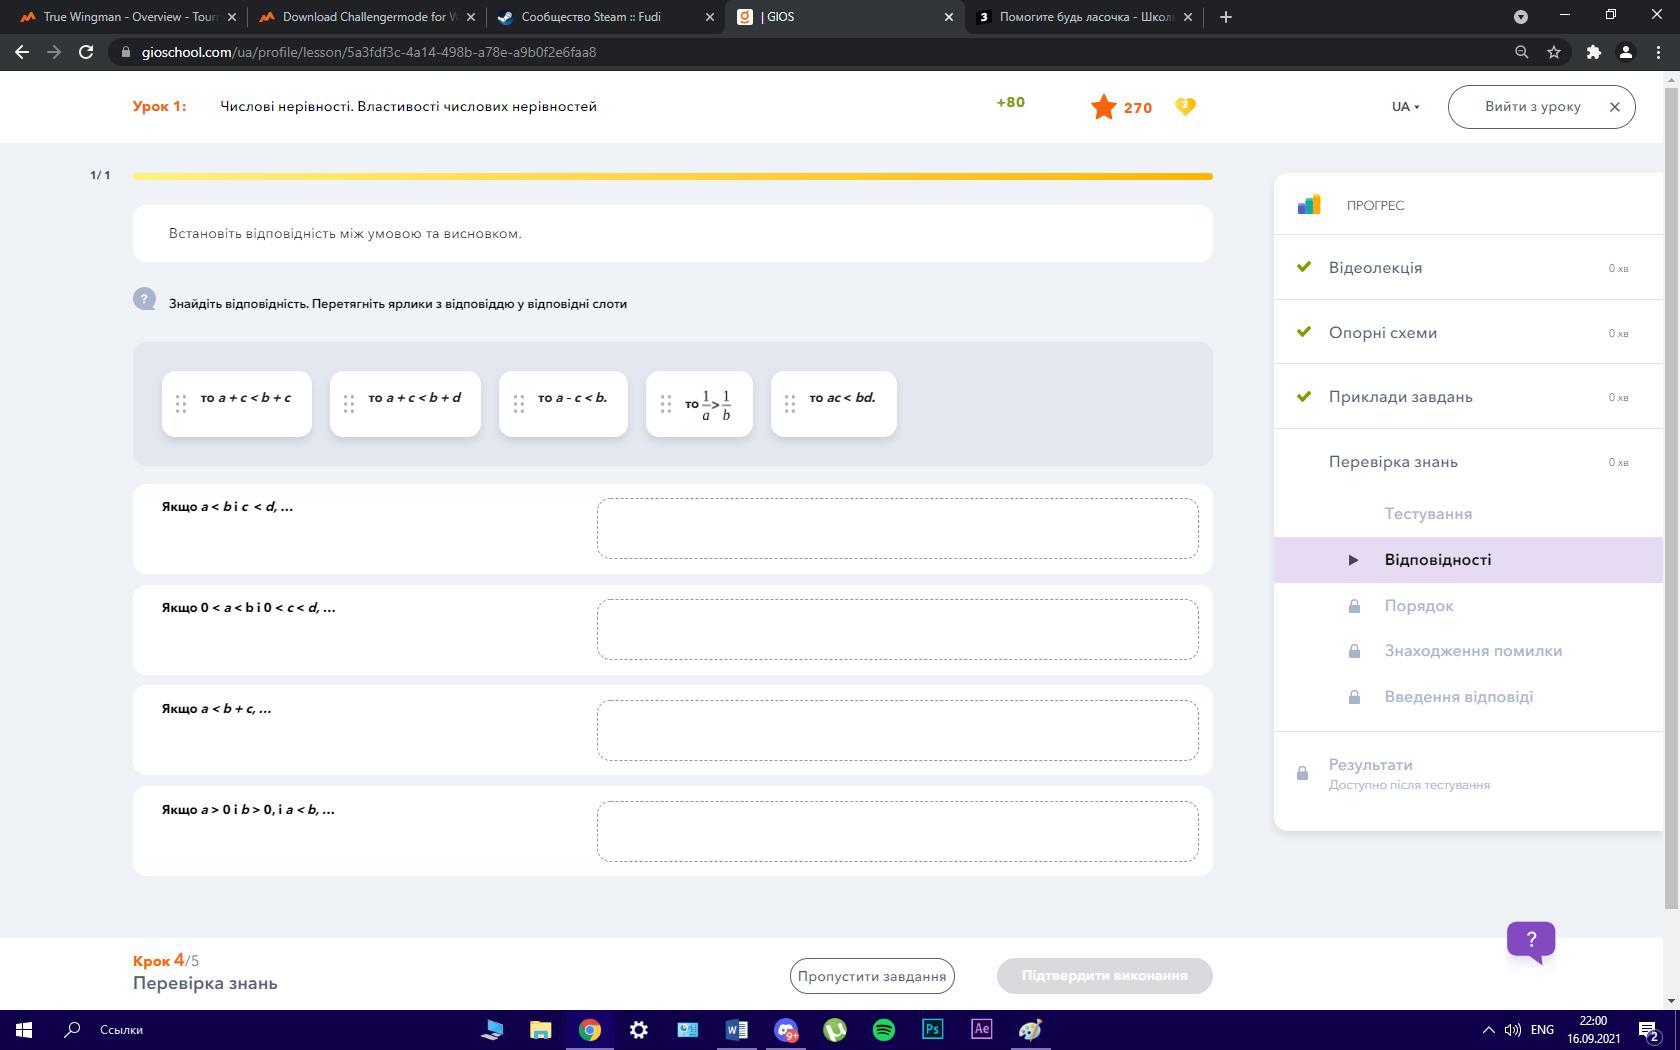Select the 'то a - c < b' answer card
Viewport: 1680px width, 1050px height.
point(563,404)
